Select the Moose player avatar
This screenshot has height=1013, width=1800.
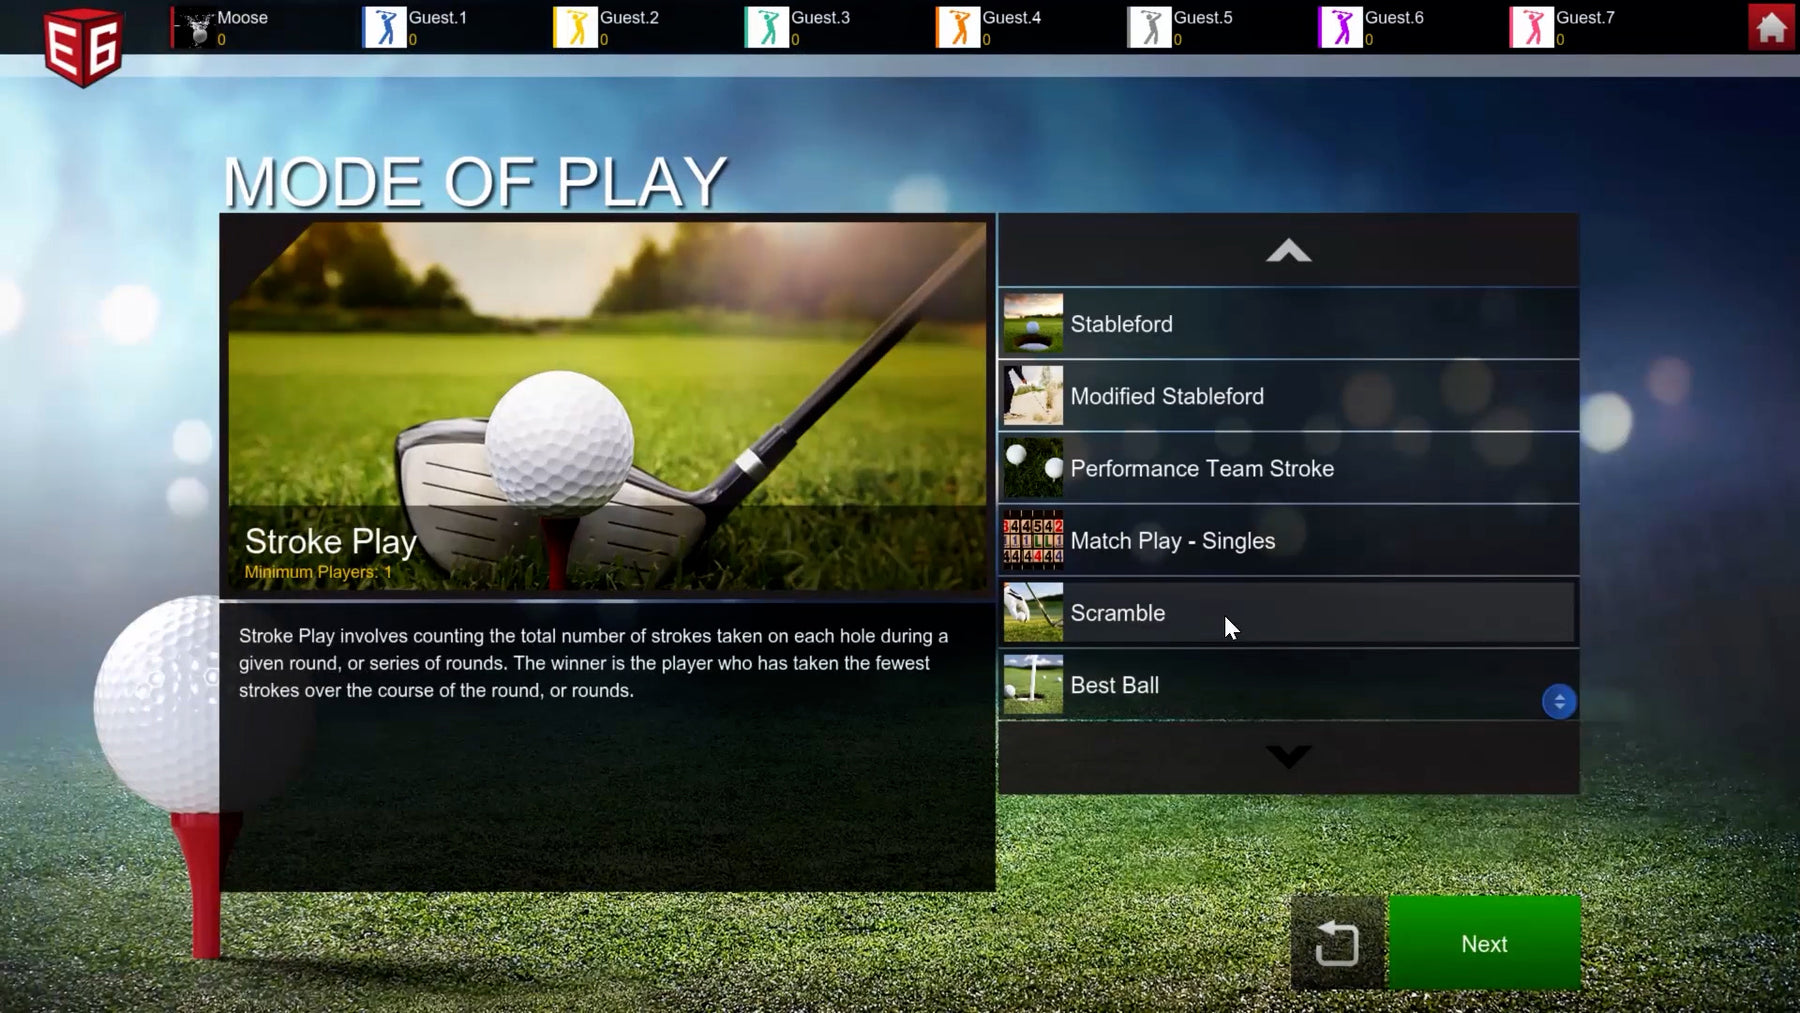[x=198, y=28]
